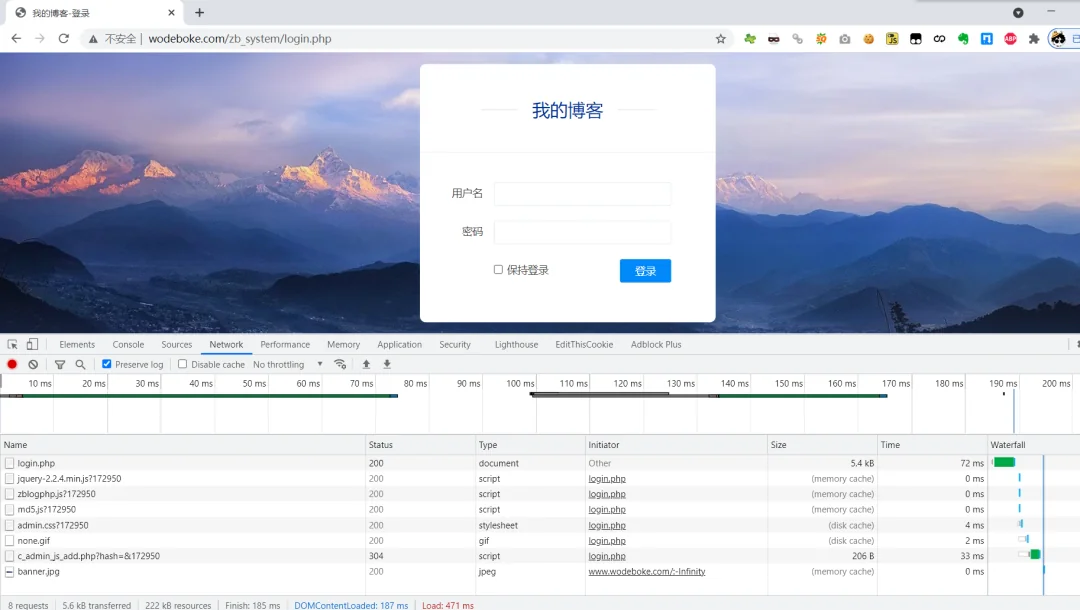Switch to the Sources tab

pyautogui.click(x=176, y=344)
